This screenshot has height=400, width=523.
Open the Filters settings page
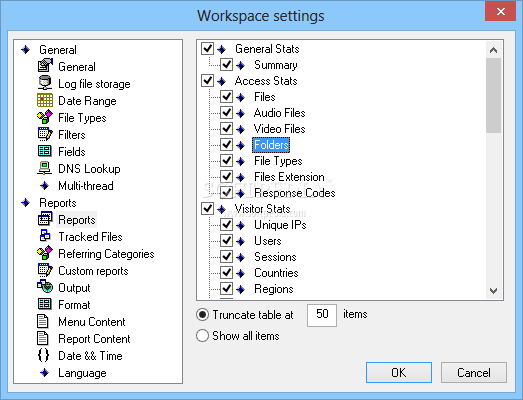pos(72,135)
